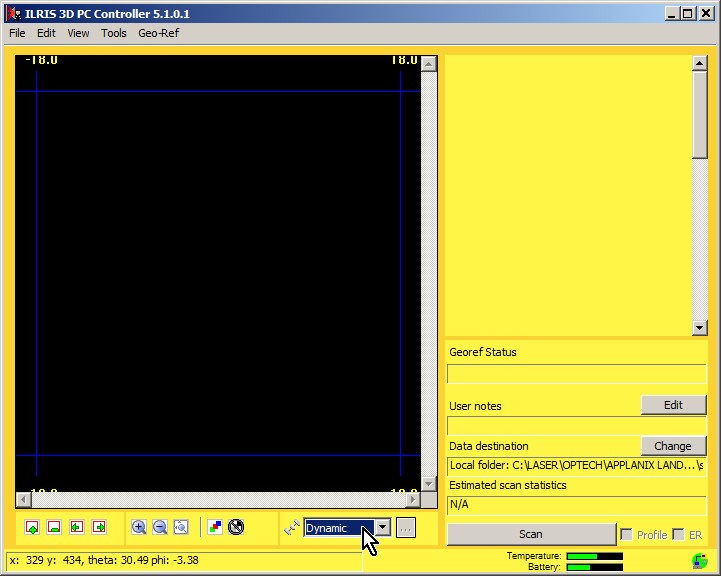Minimize the ILRIS controller window
Viewport: 721px width, 576px height.
pos(671,13)
